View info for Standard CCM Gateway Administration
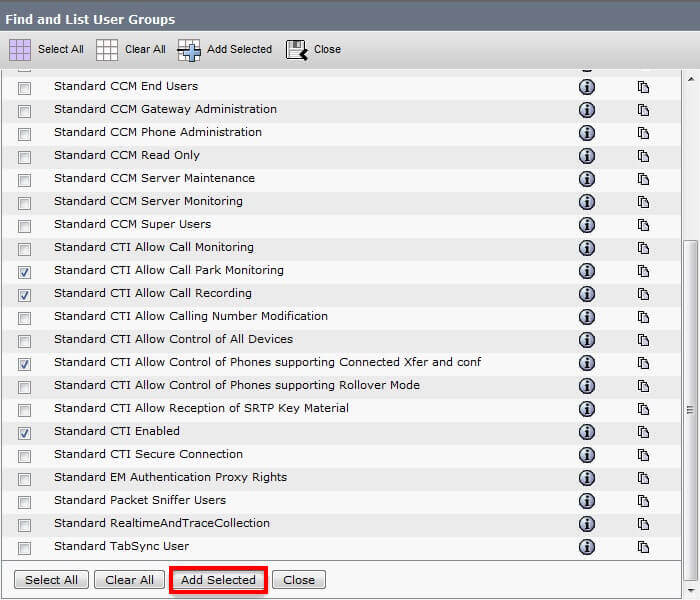The height and width of the screenshot is (600, 700). pyautogui.click(x=587, y=110)
